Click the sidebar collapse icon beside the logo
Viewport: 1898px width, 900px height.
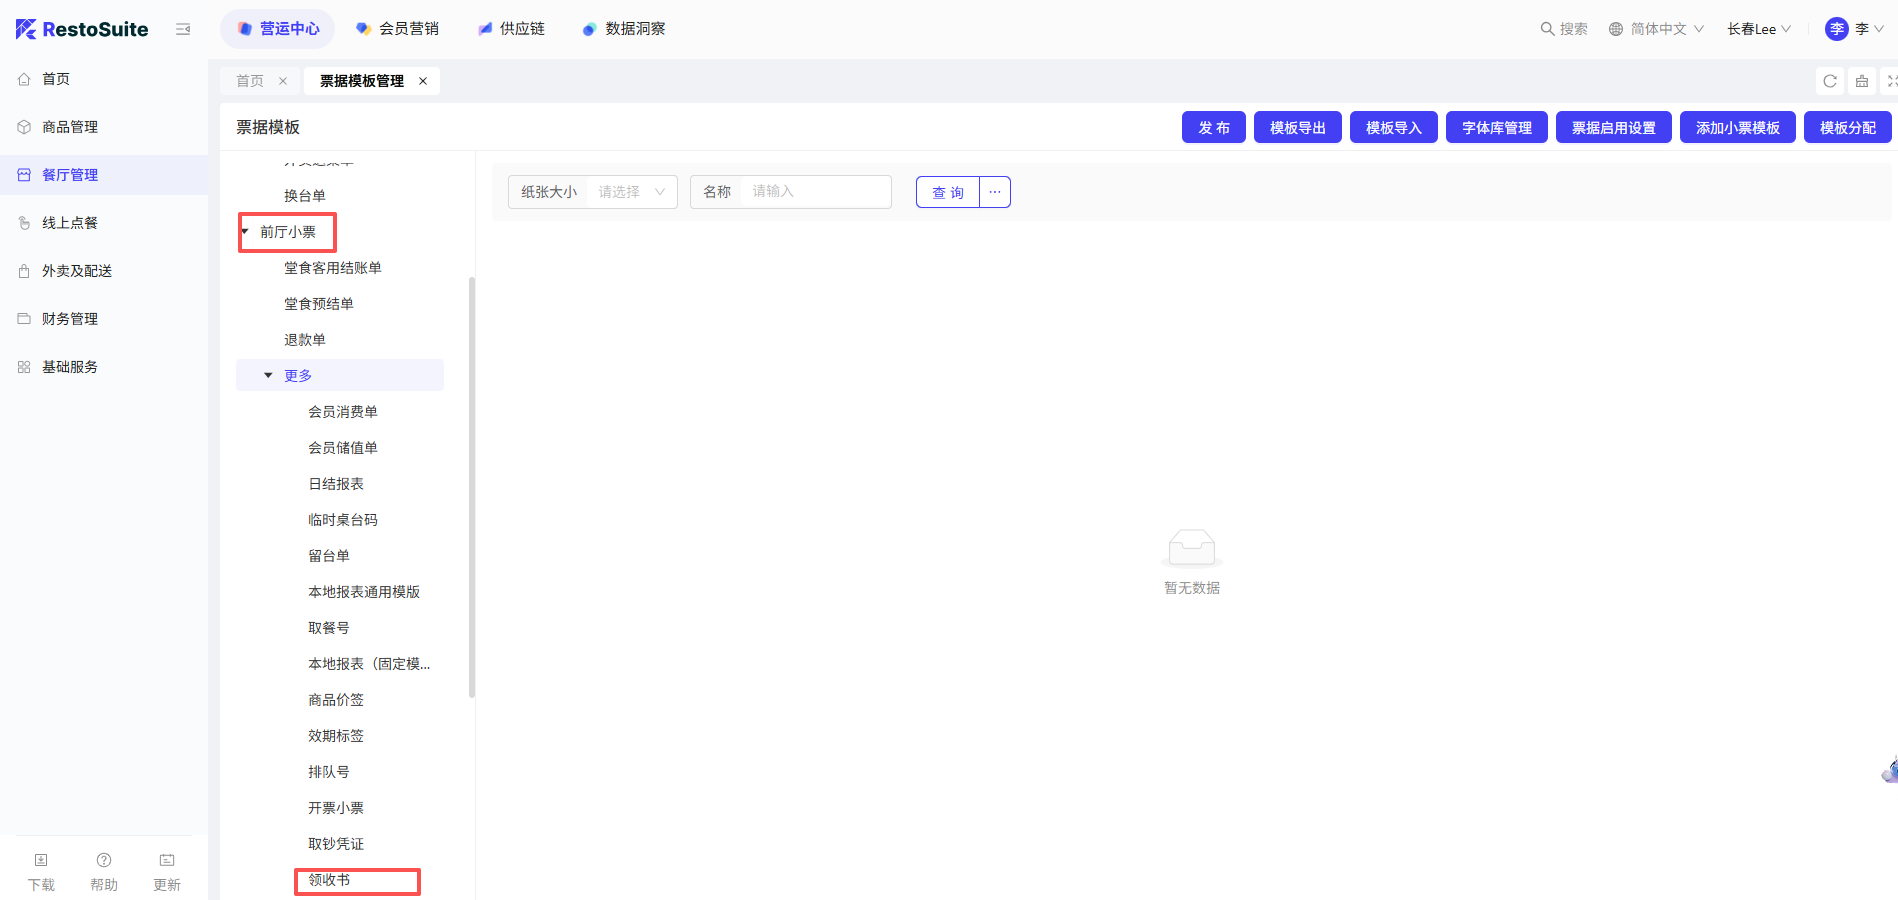click(183, 29)
